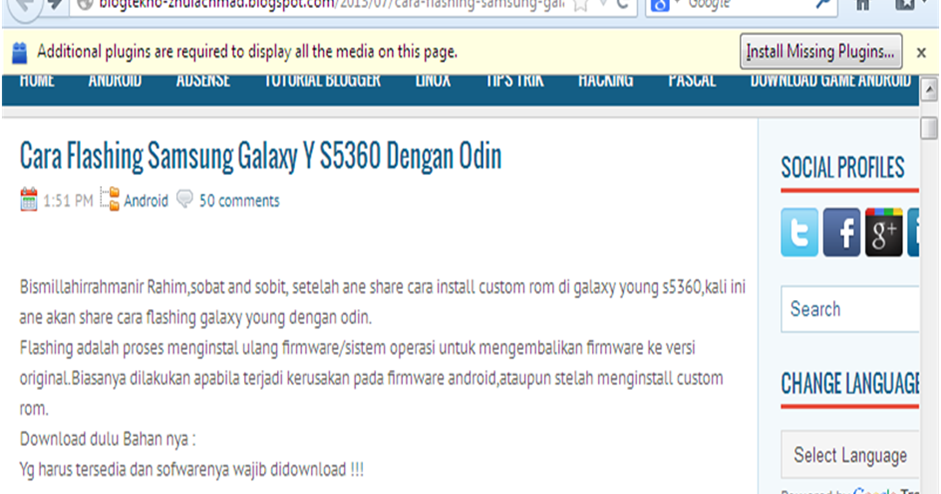Open the ANDROID menu item
The height and width of the screenshot is (494, 941).
pos(115,80)
